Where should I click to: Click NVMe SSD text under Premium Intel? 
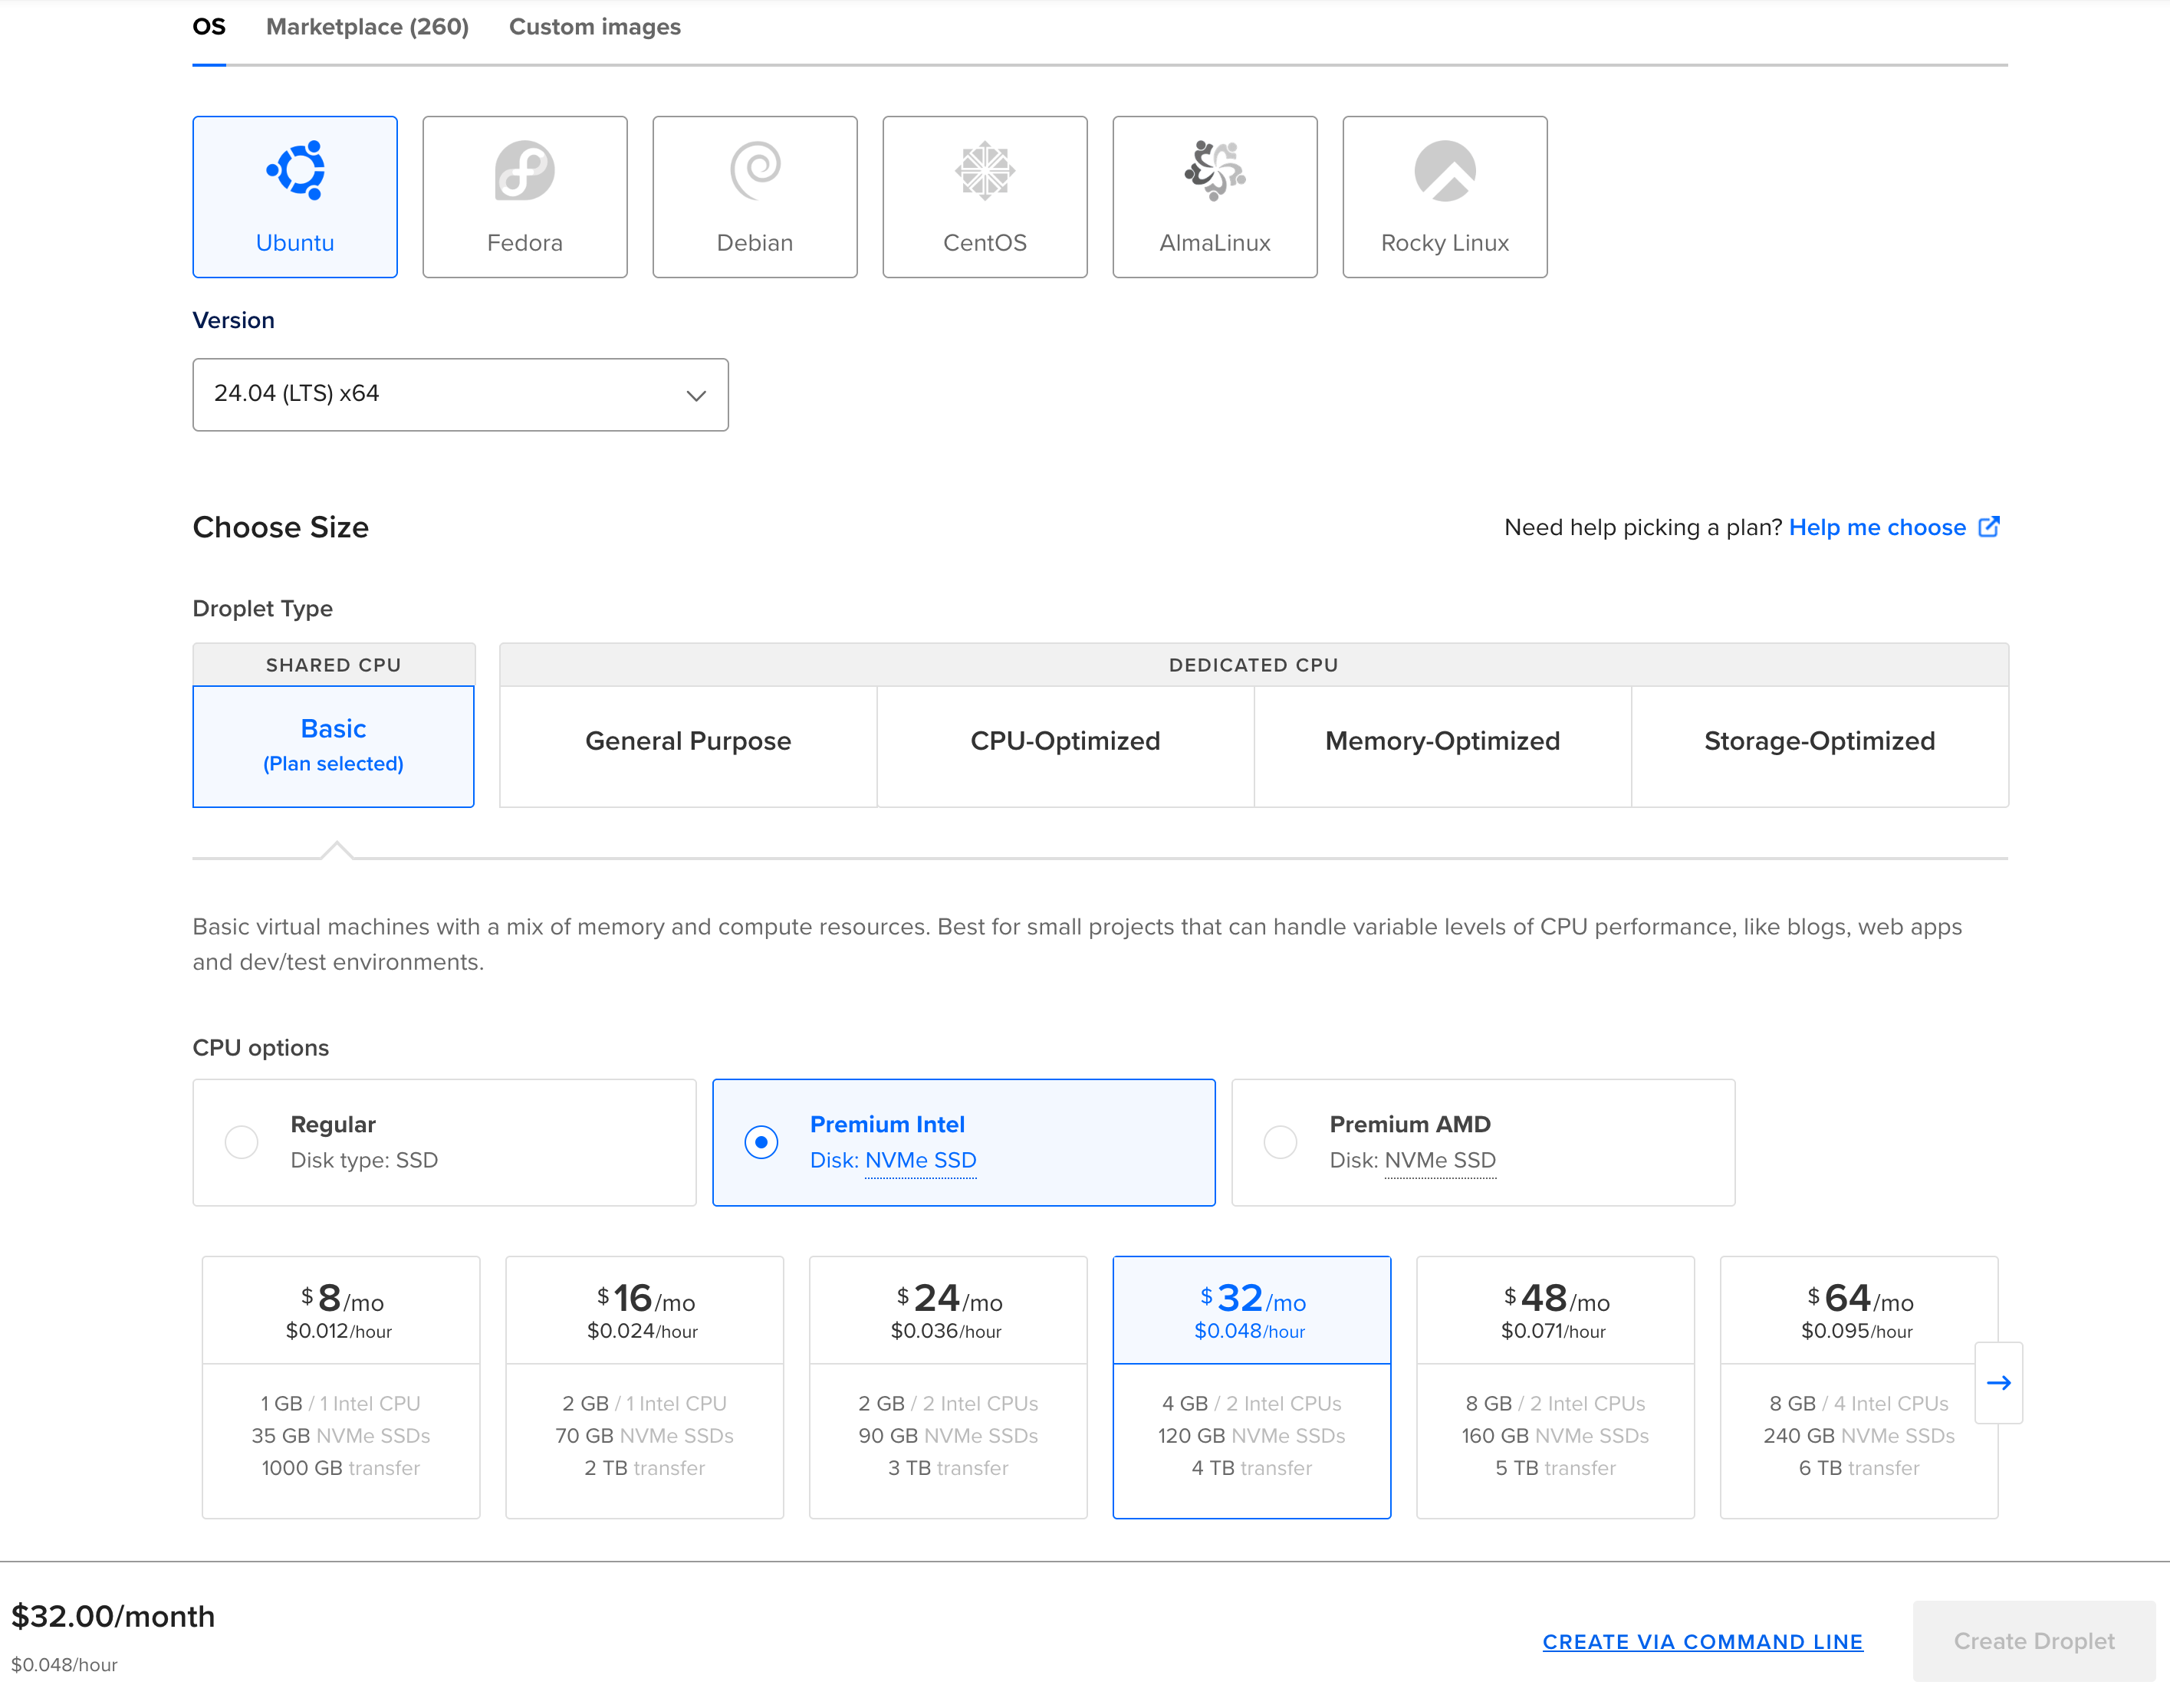(920, 1160)
